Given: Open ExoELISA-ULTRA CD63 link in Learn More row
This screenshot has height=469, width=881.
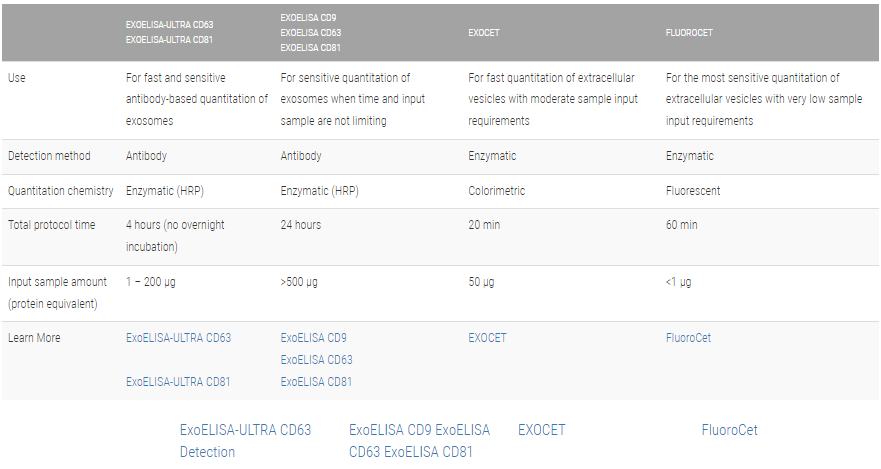Looking at the screenshot, I should click(x=178, y=338).
